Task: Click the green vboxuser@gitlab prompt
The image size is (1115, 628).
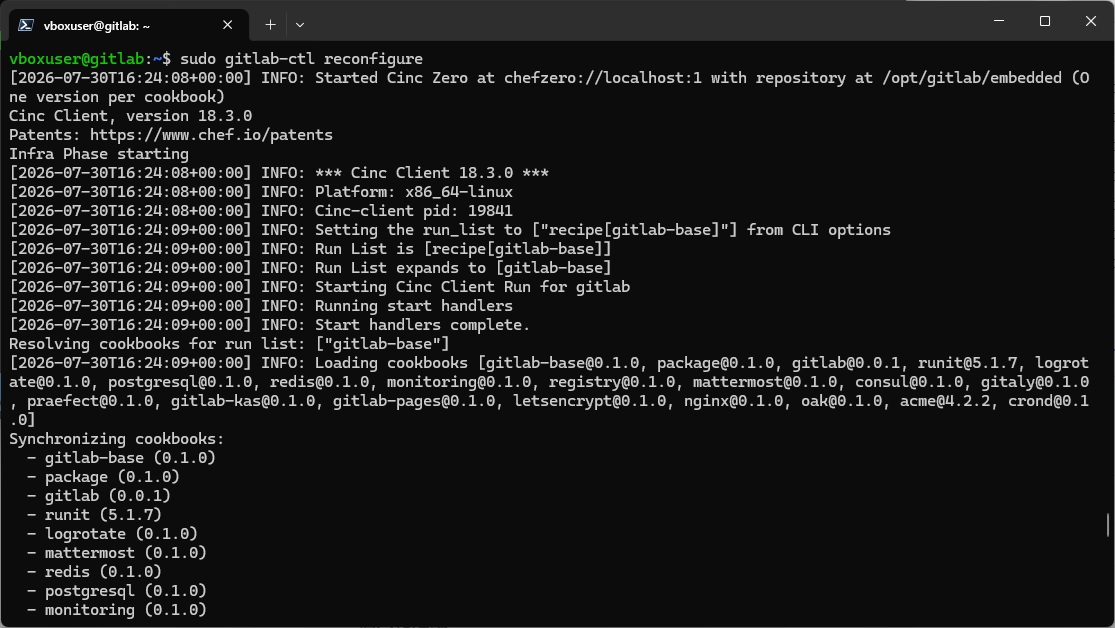Action: click(77, 59)
